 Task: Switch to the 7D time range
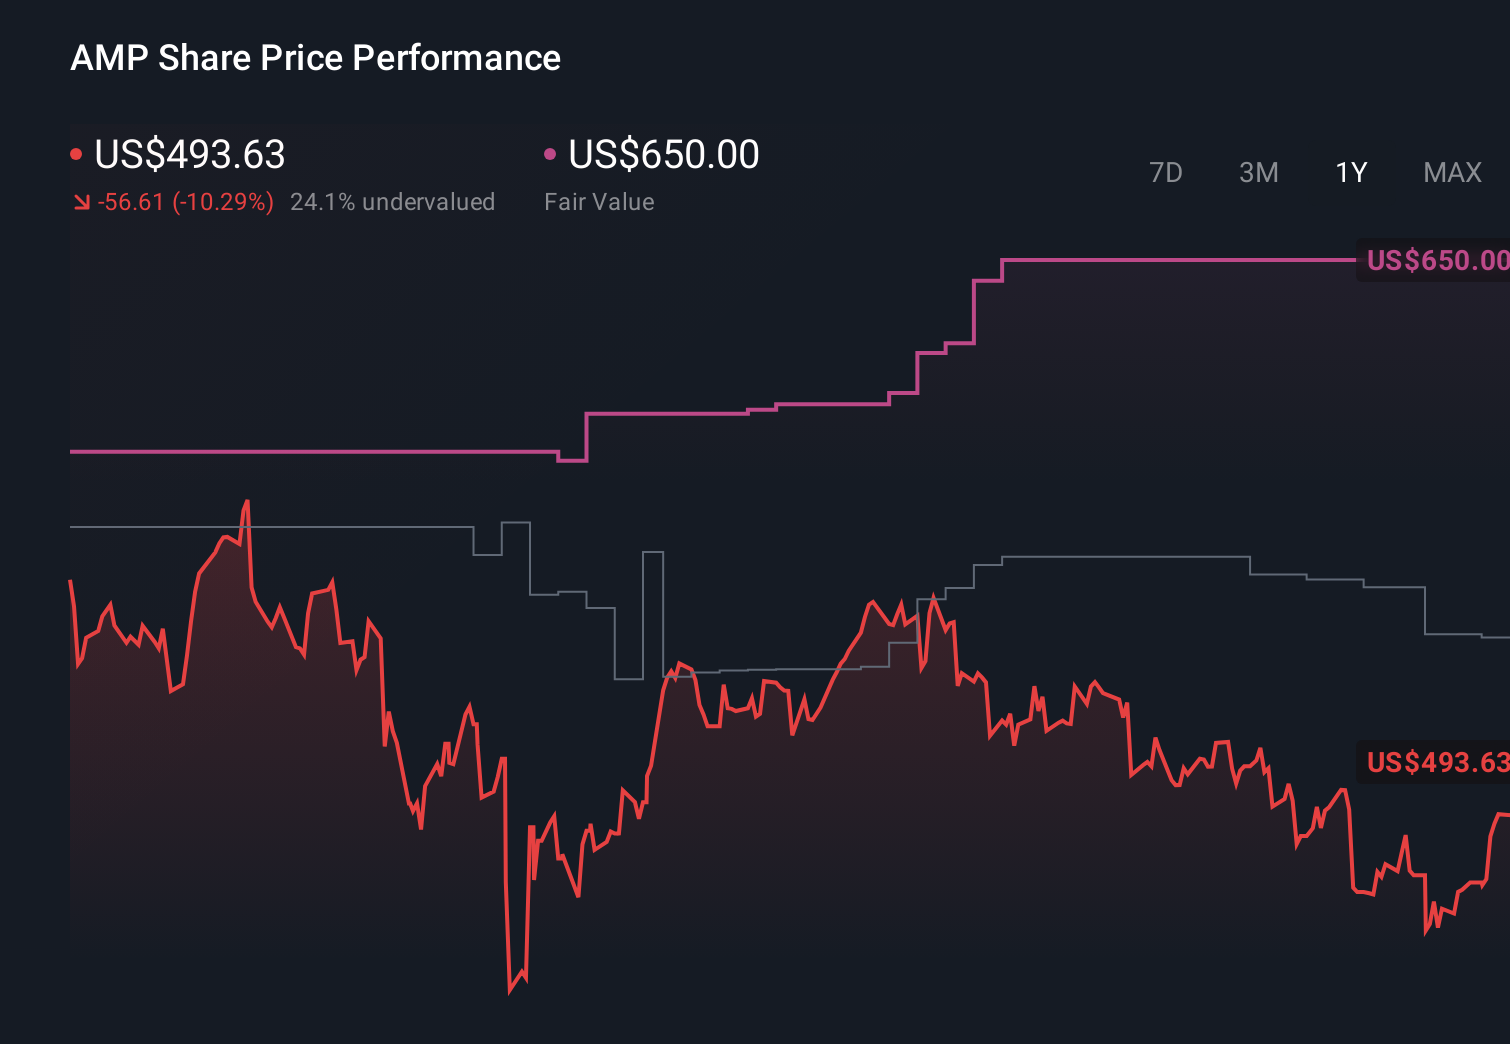coord(1166,172)
